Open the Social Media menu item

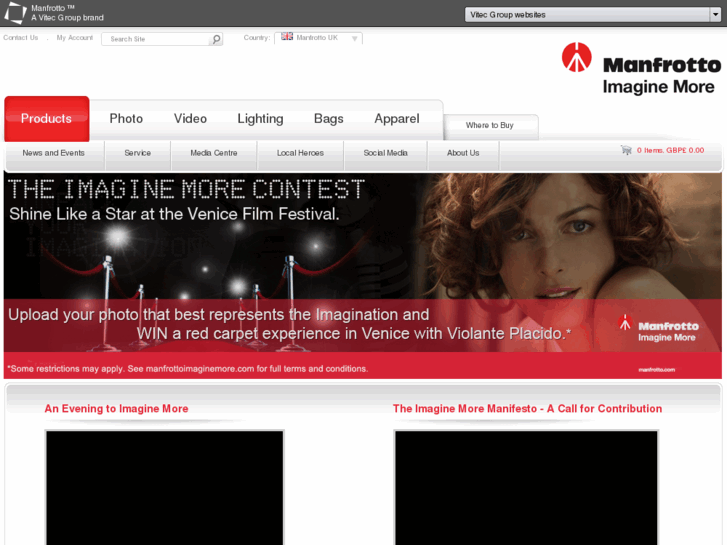385,153
